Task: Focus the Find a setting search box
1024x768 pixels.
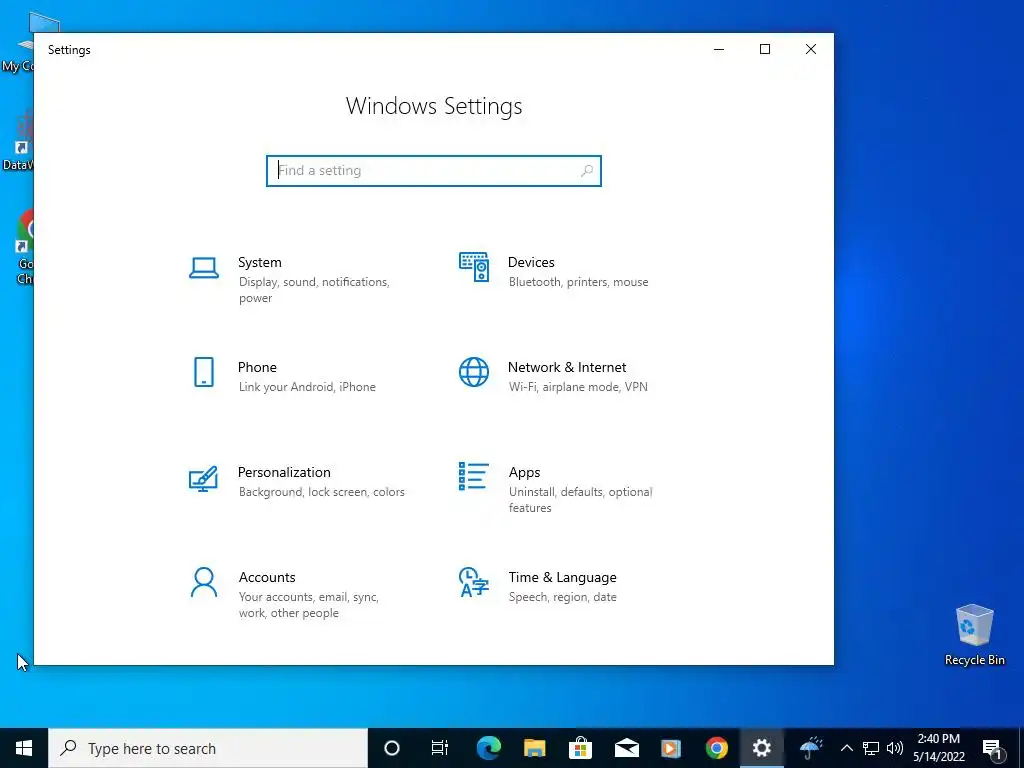Action: pos(434,170)
